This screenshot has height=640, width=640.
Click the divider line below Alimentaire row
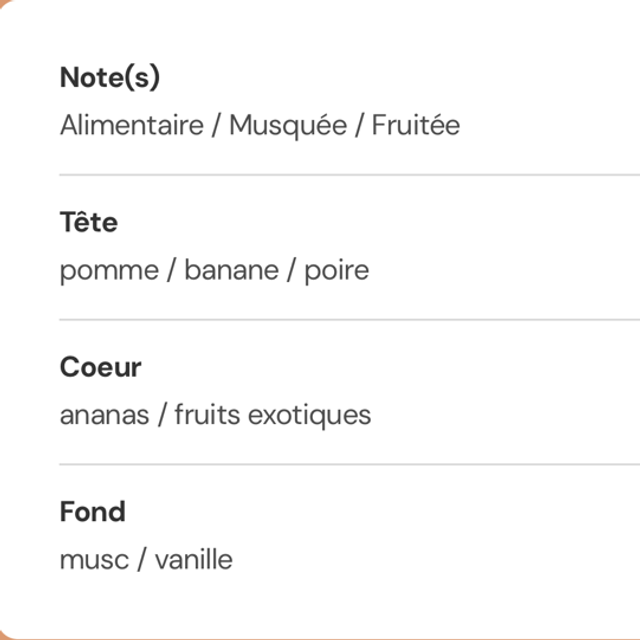pyautogui.click(x=349, y=175)
